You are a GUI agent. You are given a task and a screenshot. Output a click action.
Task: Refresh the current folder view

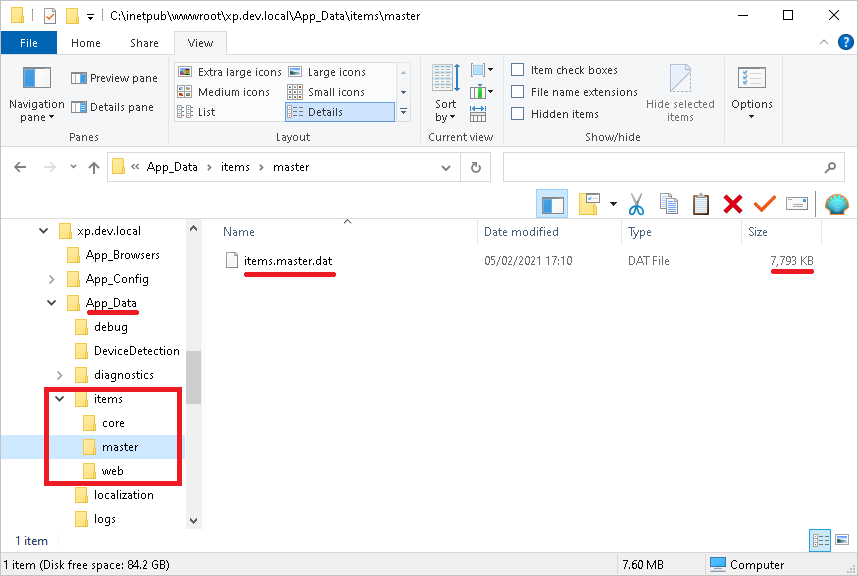476,167
